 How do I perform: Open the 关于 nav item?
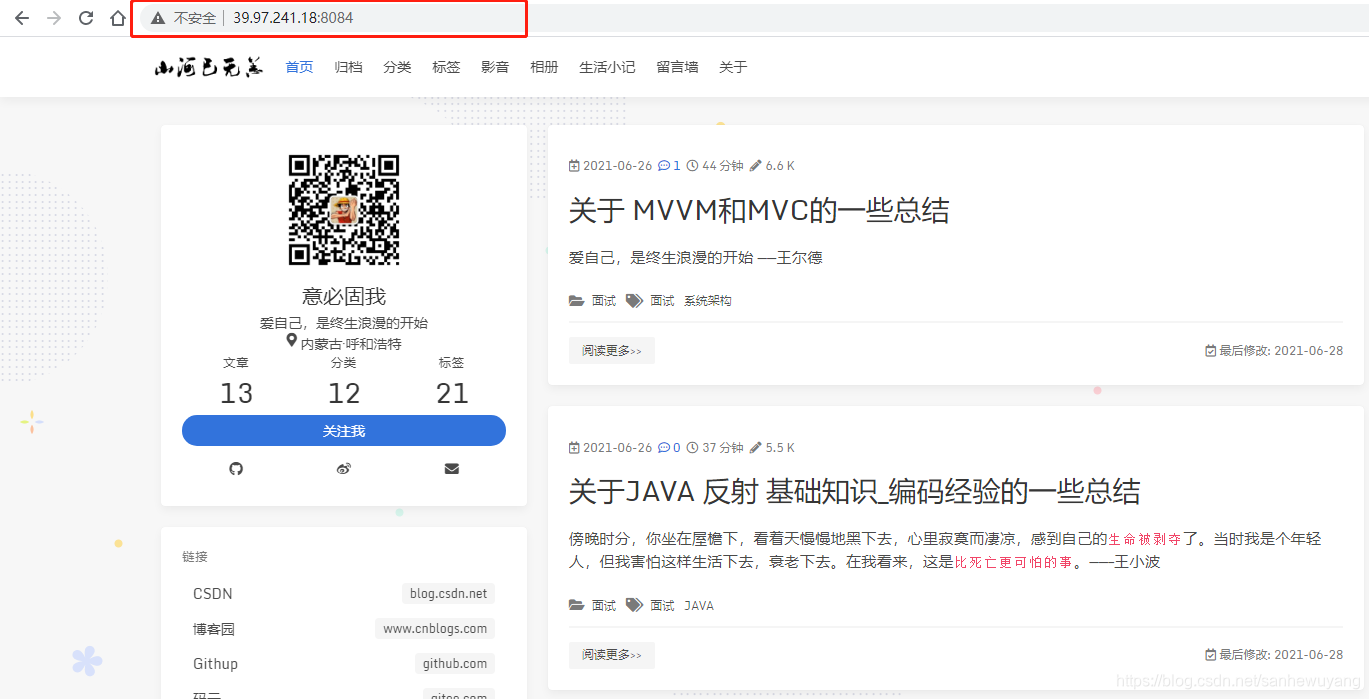pos(733,67)
